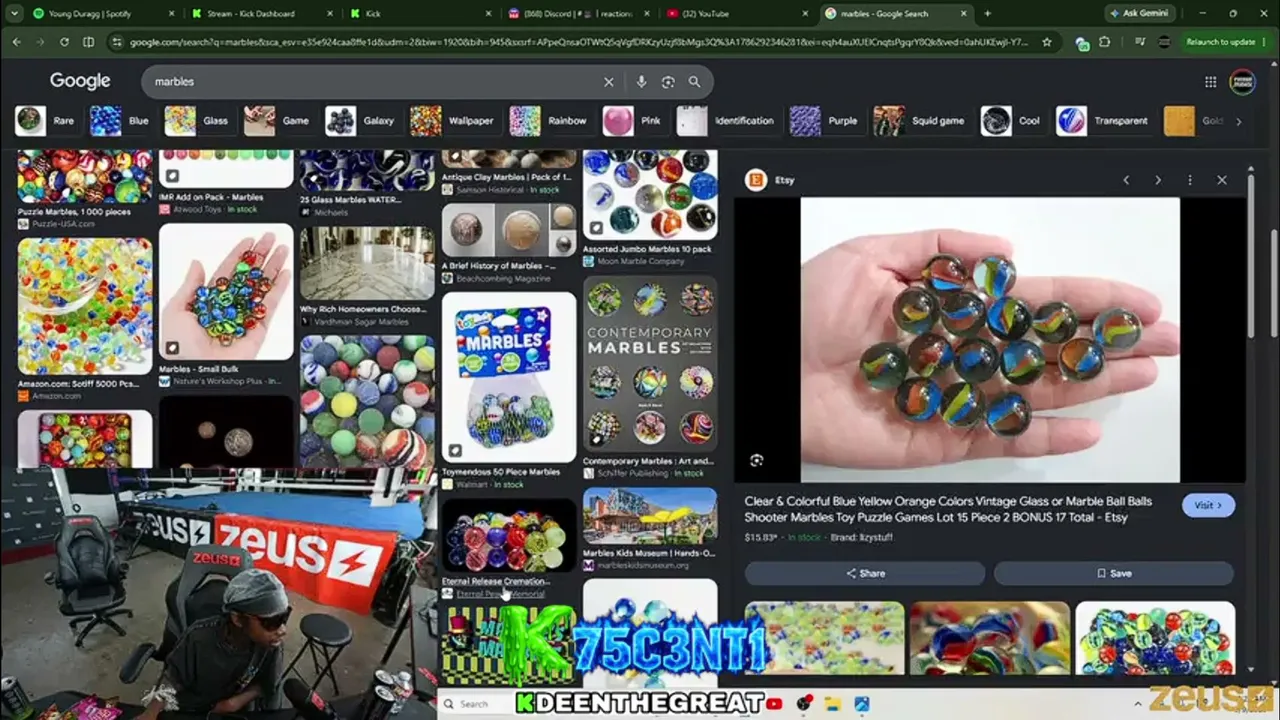
Task: Open the Google apps grid
Action: 1210,82
